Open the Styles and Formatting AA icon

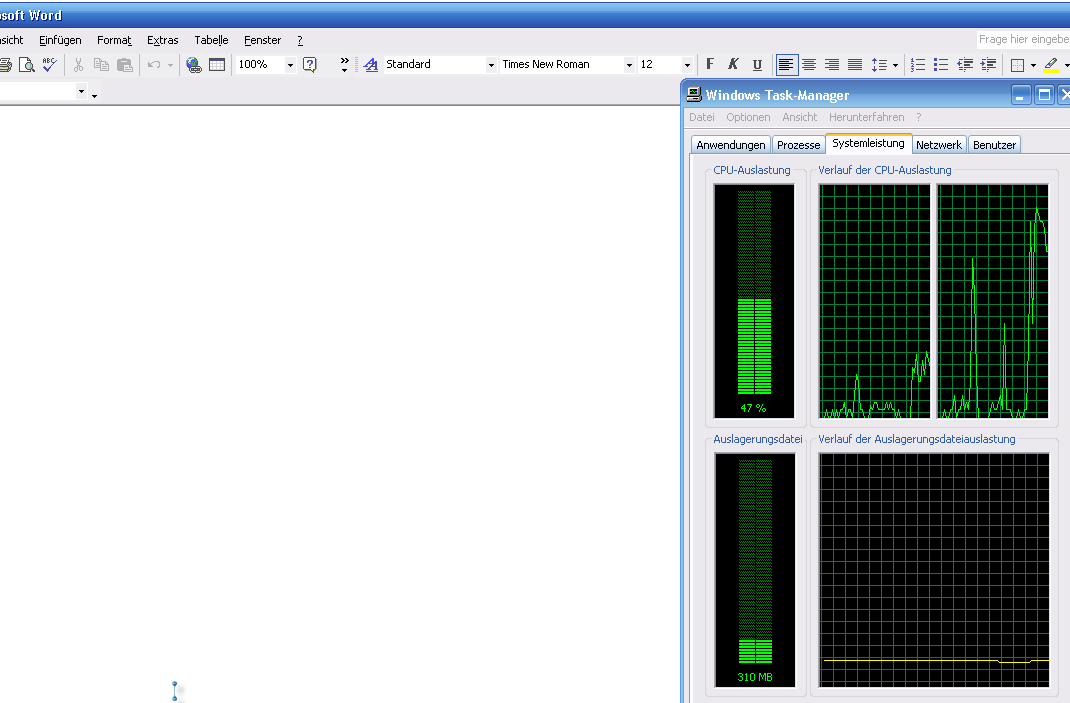tap(371, 65)
